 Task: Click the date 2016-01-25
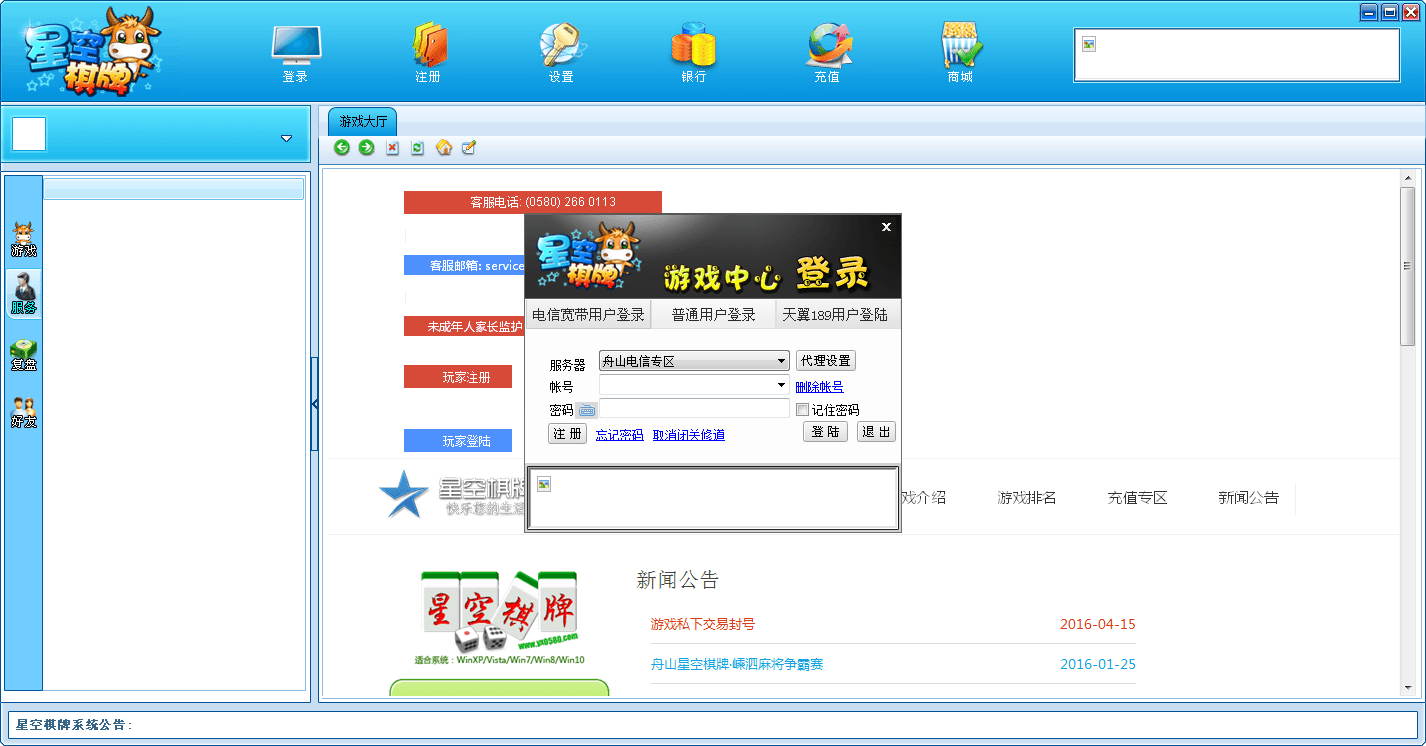pos(1098,664)
